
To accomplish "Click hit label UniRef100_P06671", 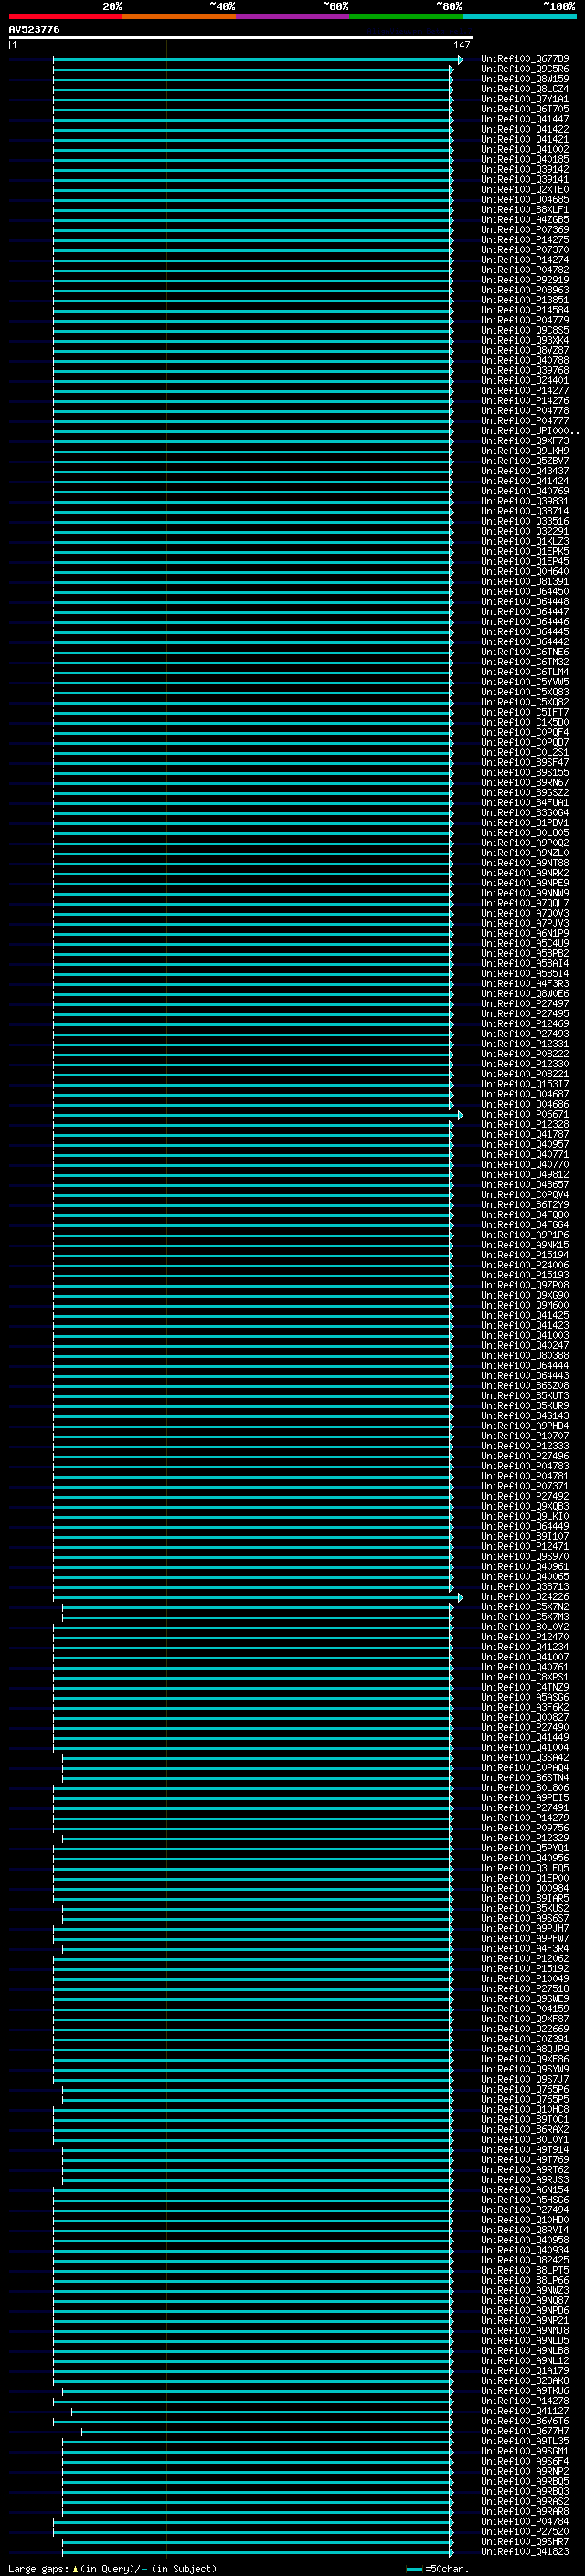I will (x=525, y=1114).
